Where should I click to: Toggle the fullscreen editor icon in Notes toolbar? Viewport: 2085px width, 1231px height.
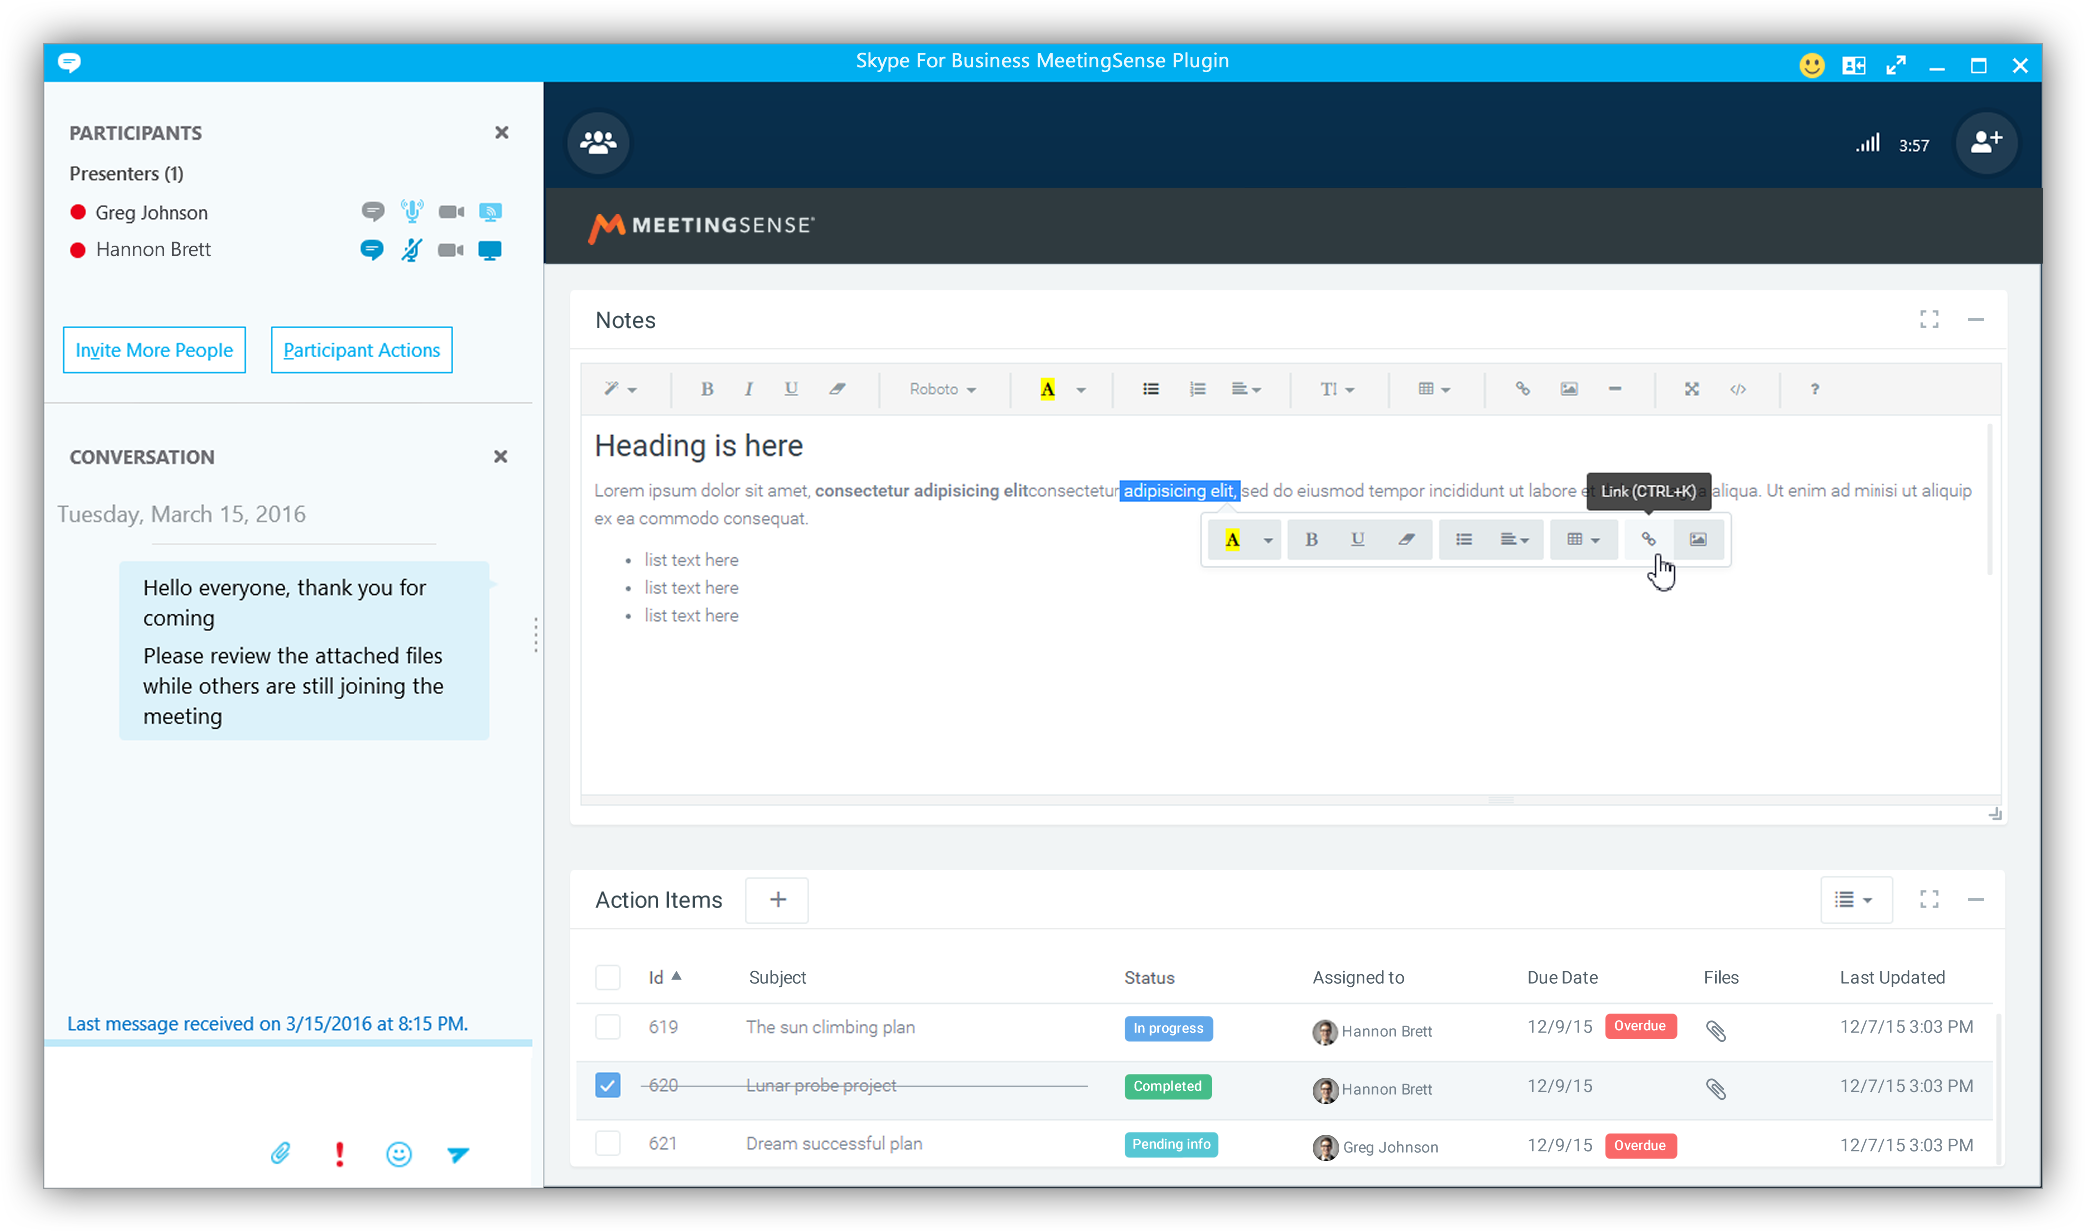pos(1692,389)
